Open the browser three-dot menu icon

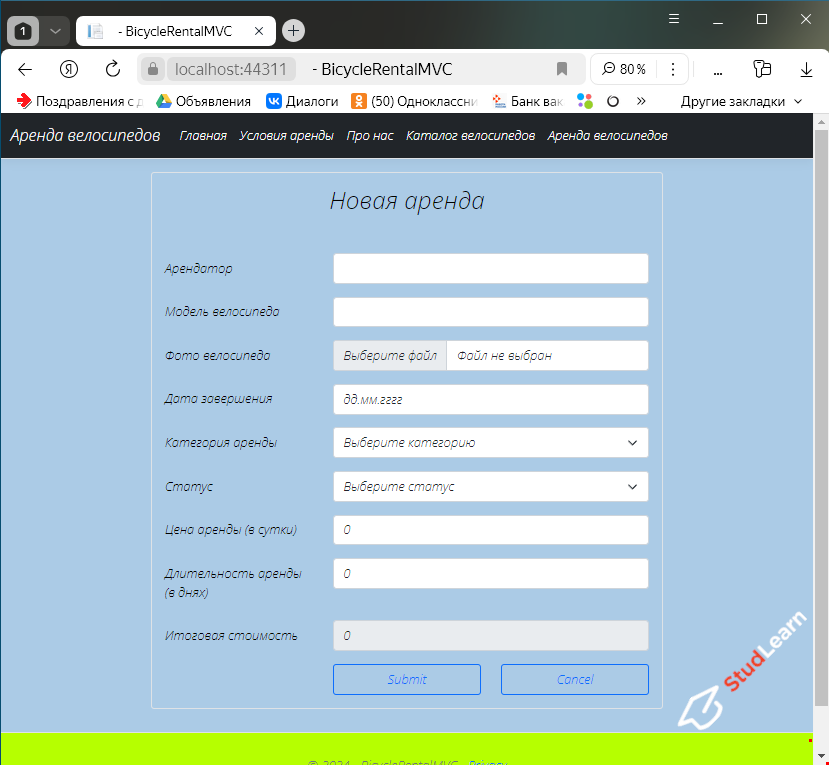[673, 69]
